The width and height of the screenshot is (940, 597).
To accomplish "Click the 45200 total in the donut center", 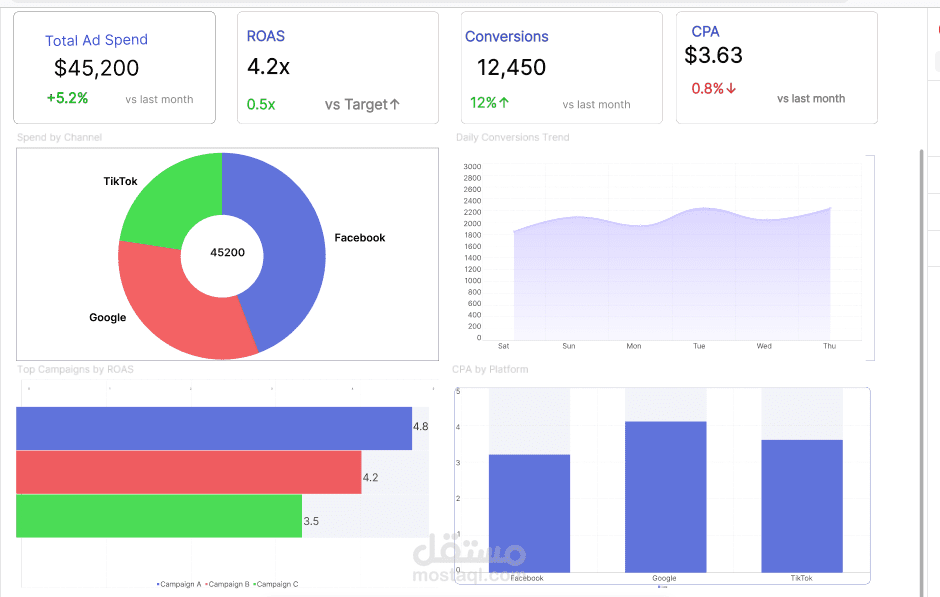I will coord(226,253).
